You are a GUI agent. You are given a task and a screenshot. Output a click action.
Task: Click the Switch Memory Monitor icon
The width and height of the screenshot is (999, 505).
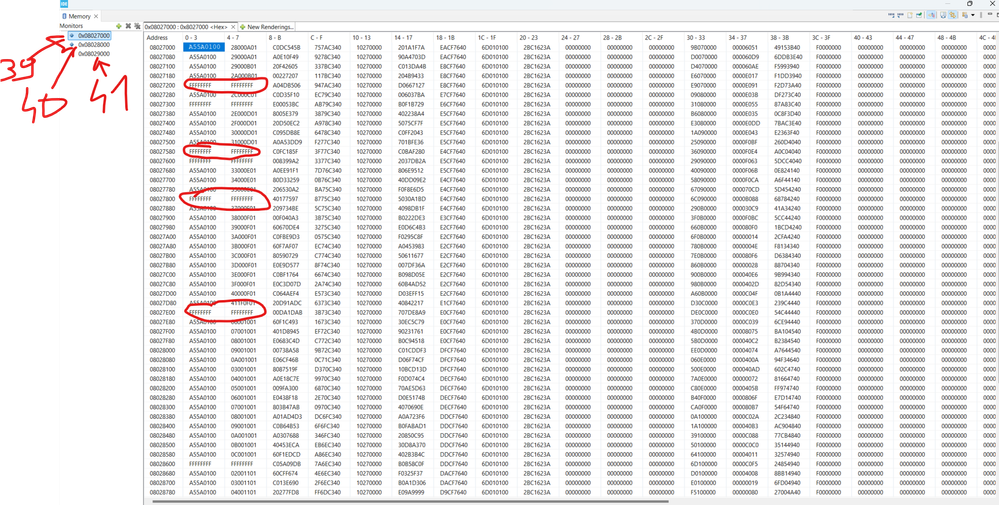pos(965,15)
